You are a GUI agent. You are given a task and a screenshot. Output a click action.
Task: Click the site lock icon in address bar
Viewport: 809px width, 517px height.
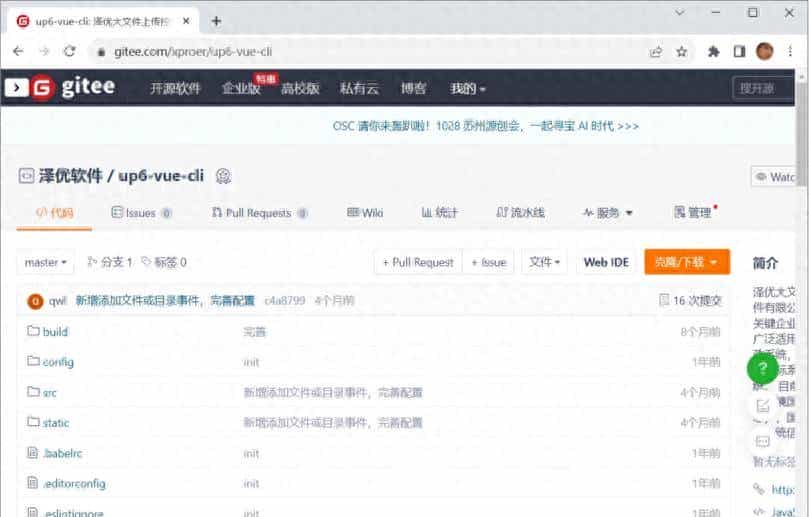(102, 52)
